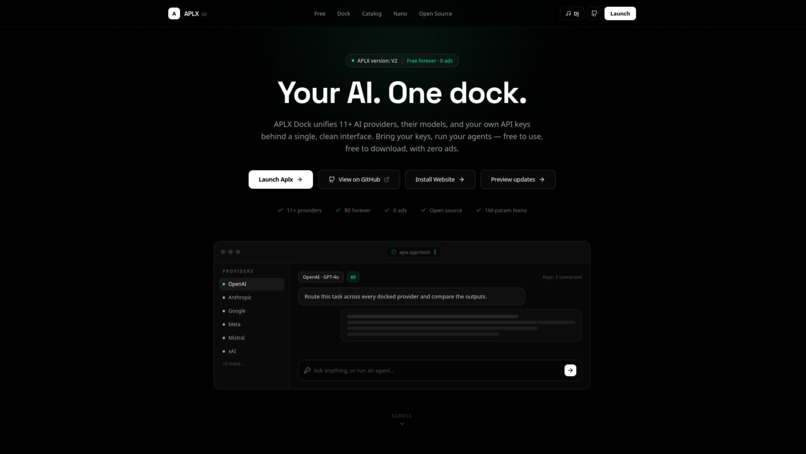The height and width of the screenshot is (454, 806).
Task: Click the 11+ providers checkmark text
Action: pos(304,210)
